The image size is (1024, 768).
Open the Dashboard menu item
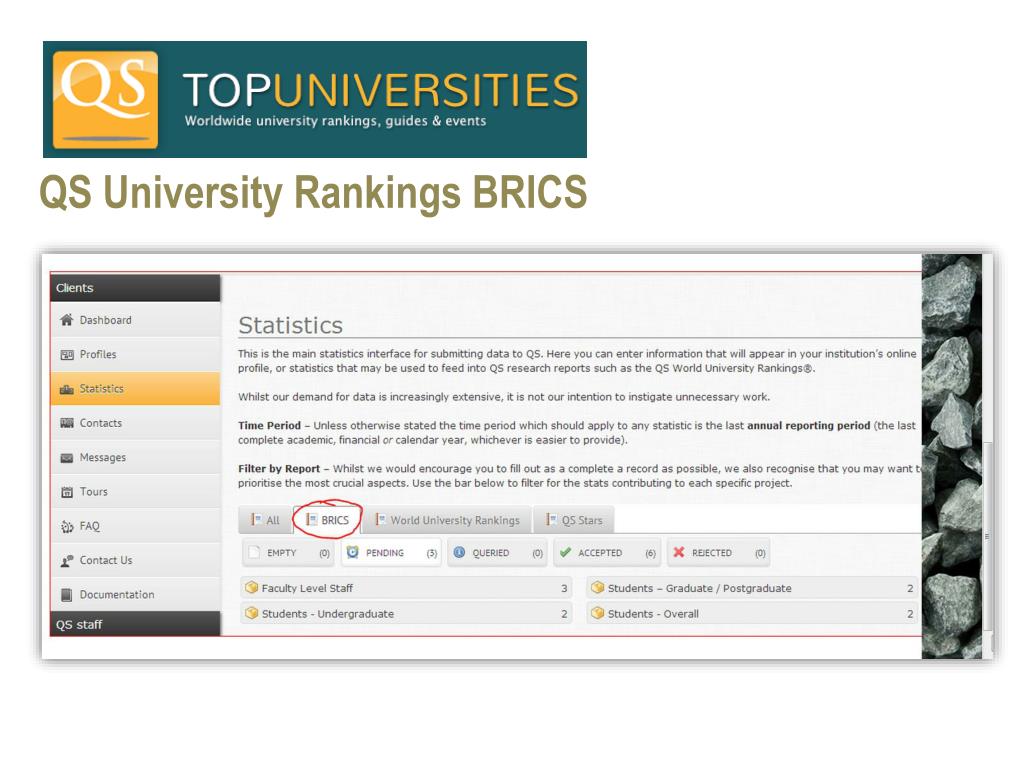[135, 320]
